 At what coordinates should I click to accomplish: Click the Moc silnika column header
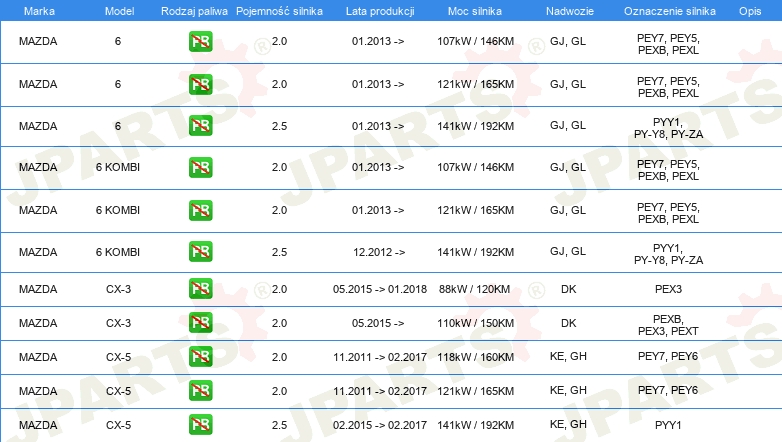(475, 11)
